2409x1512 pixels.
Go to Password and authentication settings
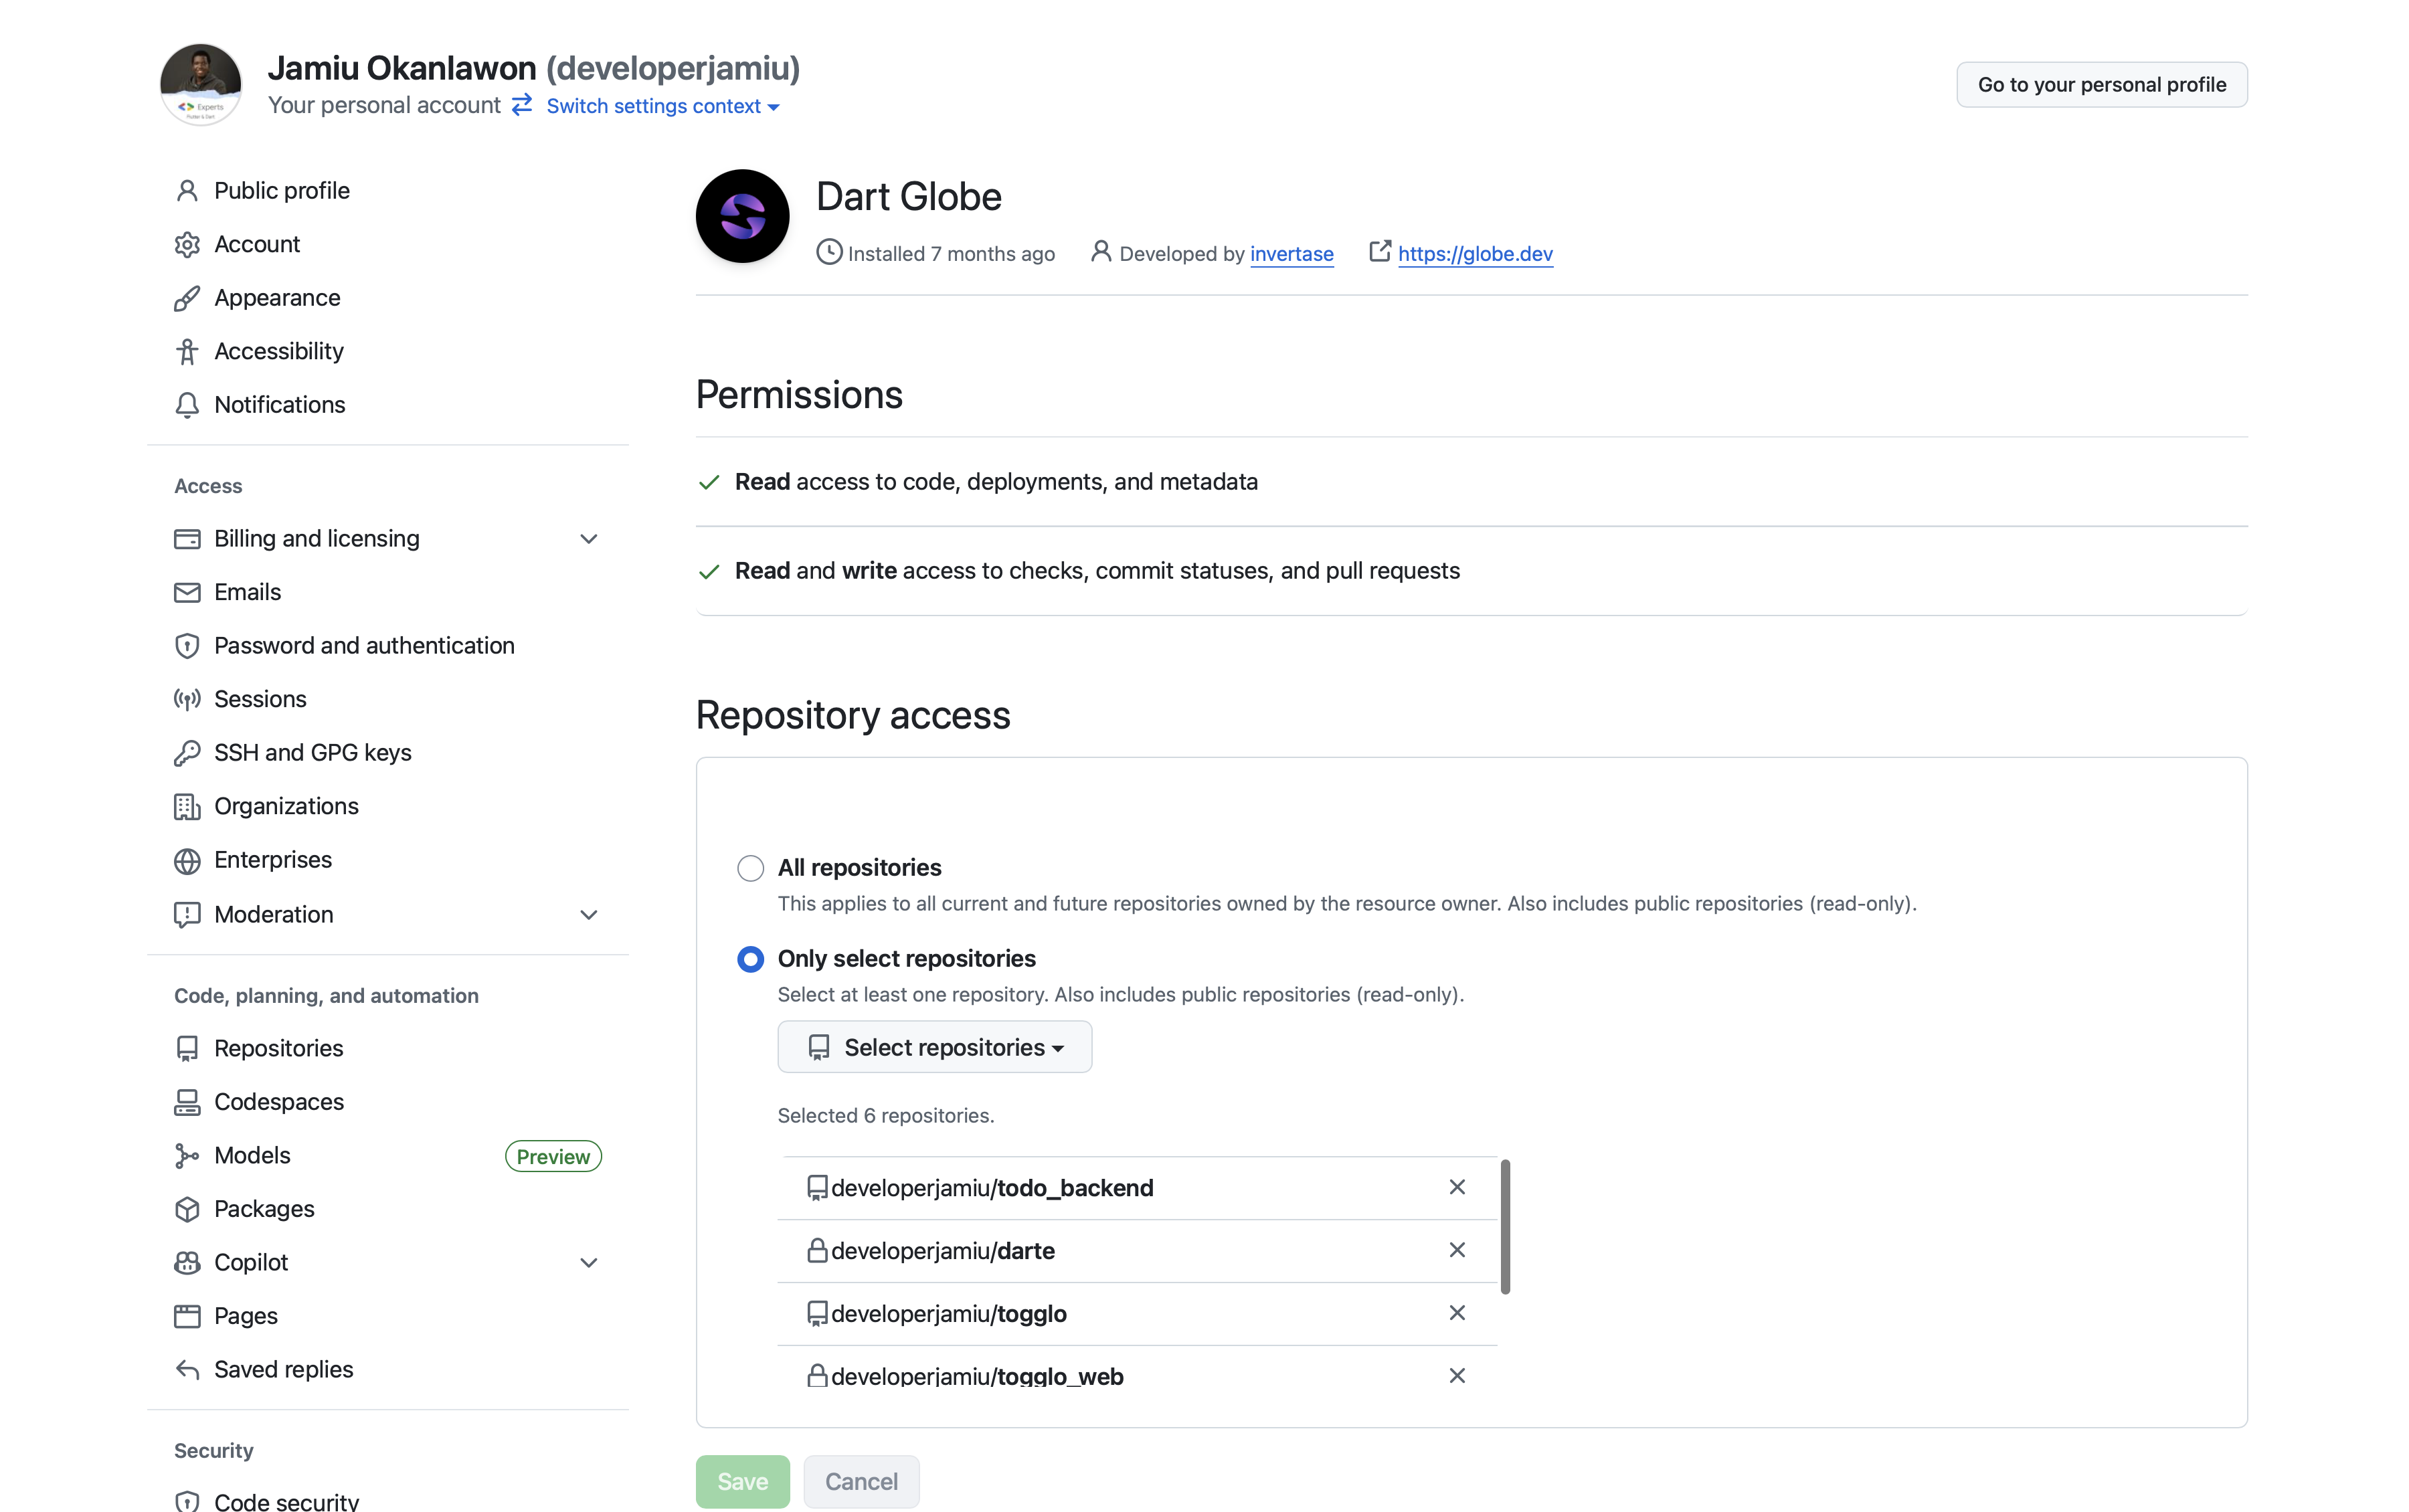point(364,646)
